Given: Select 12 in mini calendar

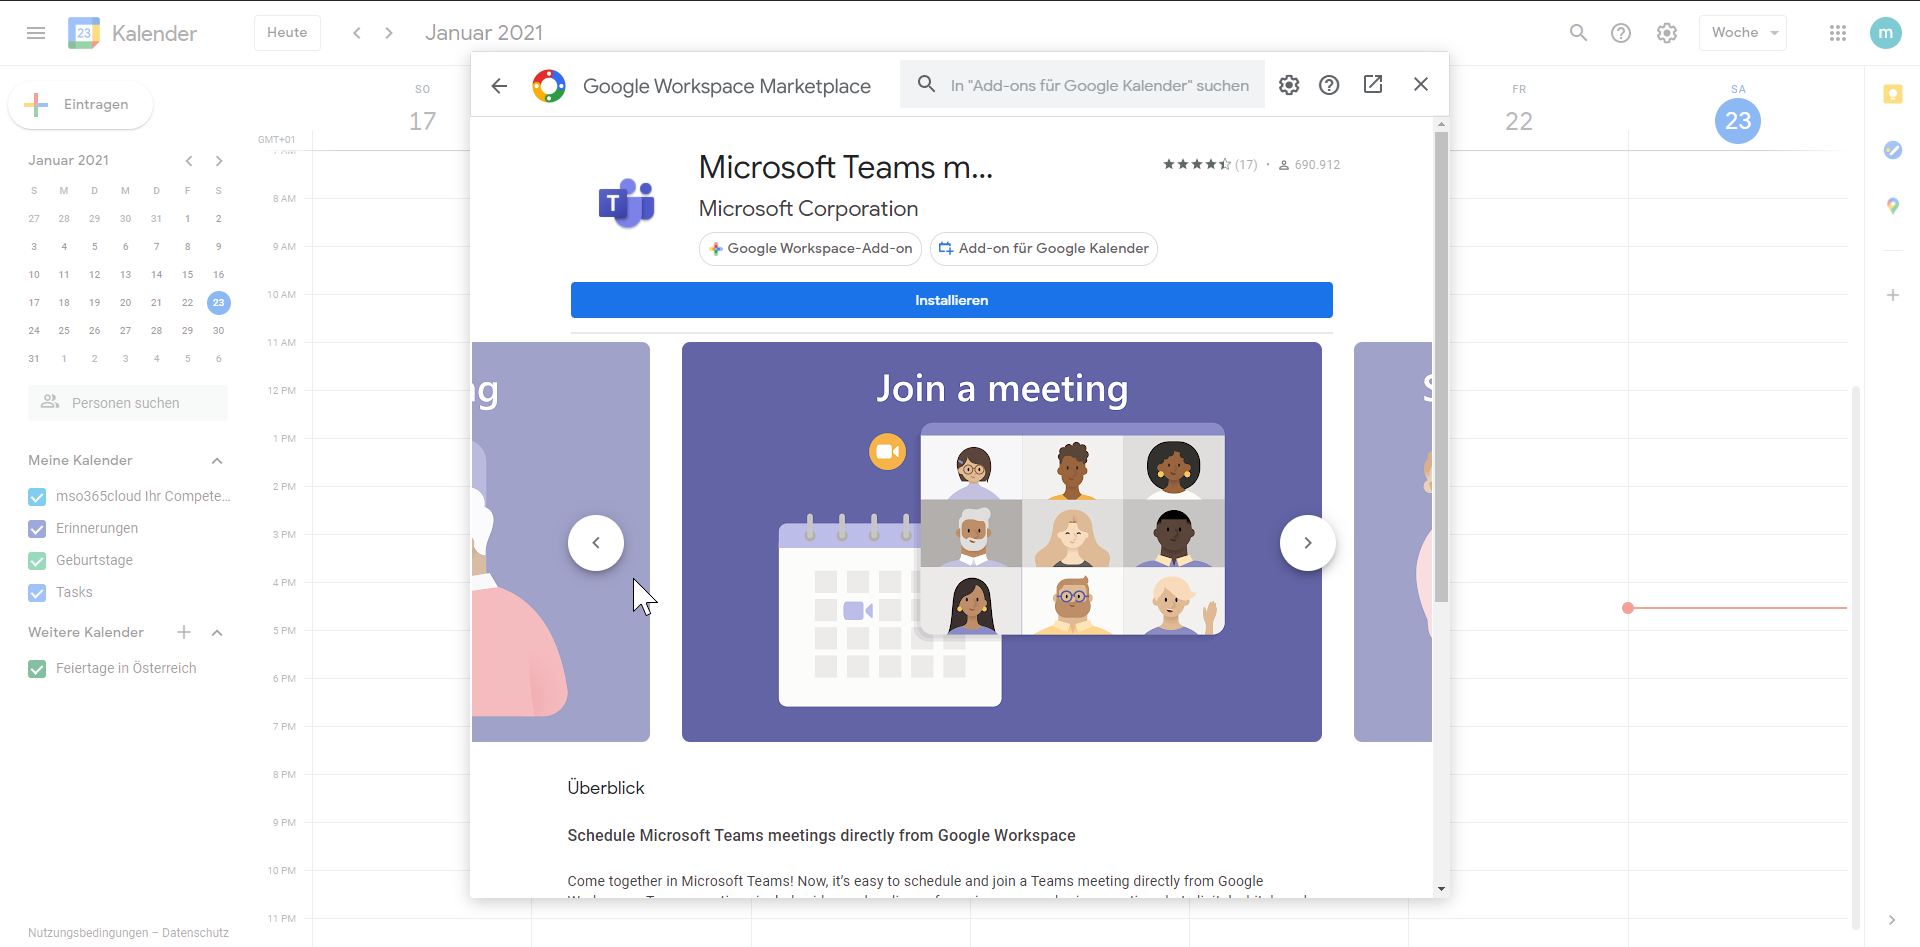Looking at the screenshot, I should (x=95, y=275).
